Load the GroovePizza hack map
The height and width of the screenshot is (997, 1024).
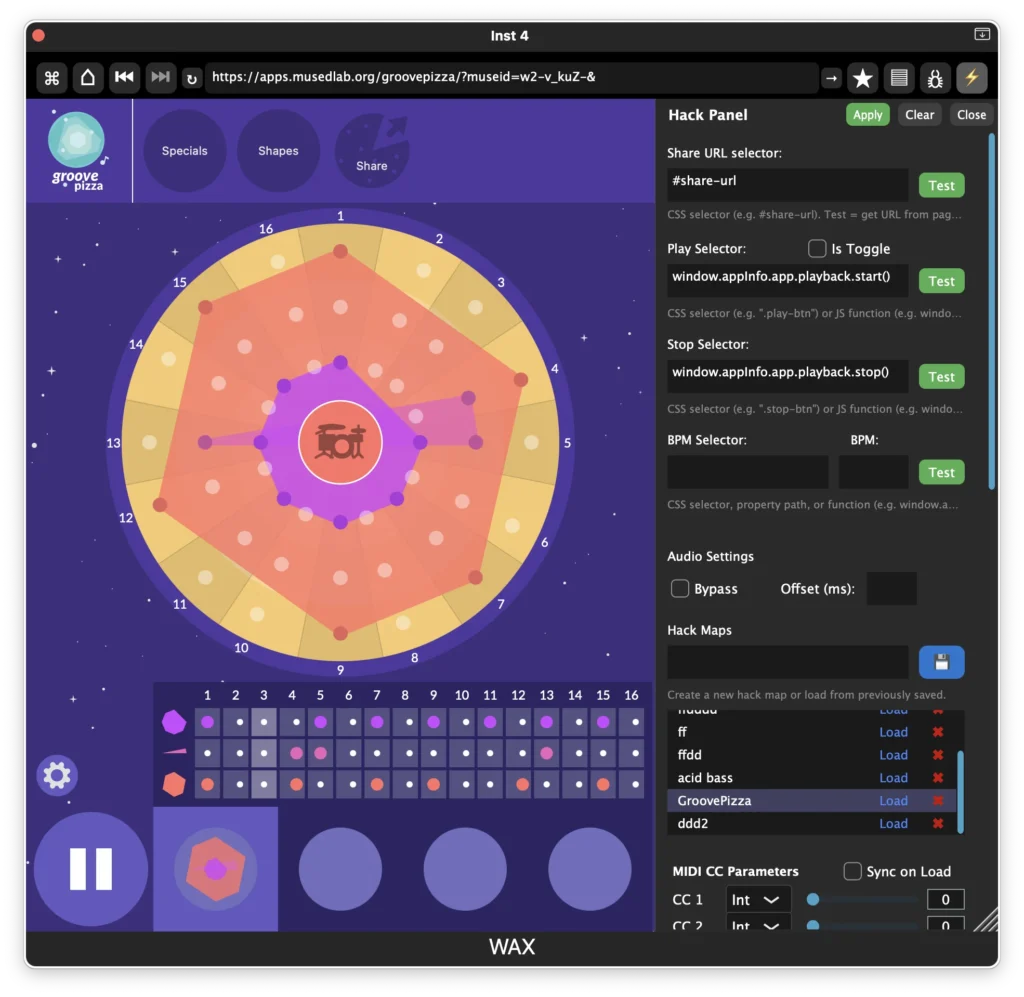[x=893, y=801]
